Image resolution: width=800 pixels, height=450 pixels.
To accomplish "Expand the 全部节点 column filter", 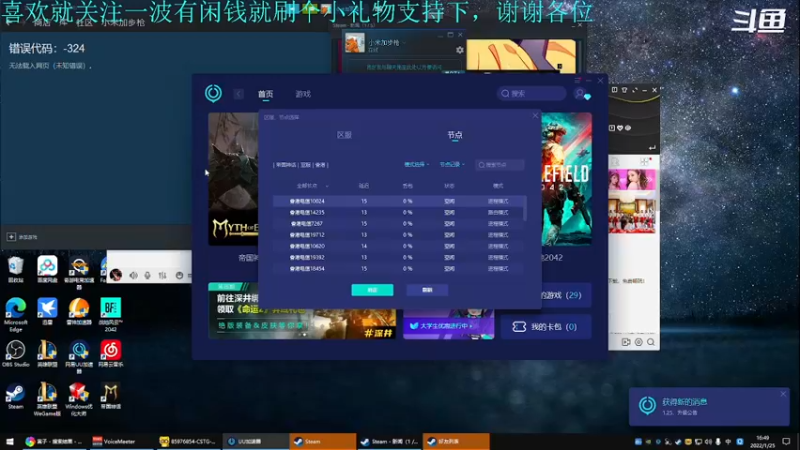I will (x=312, y=186).
